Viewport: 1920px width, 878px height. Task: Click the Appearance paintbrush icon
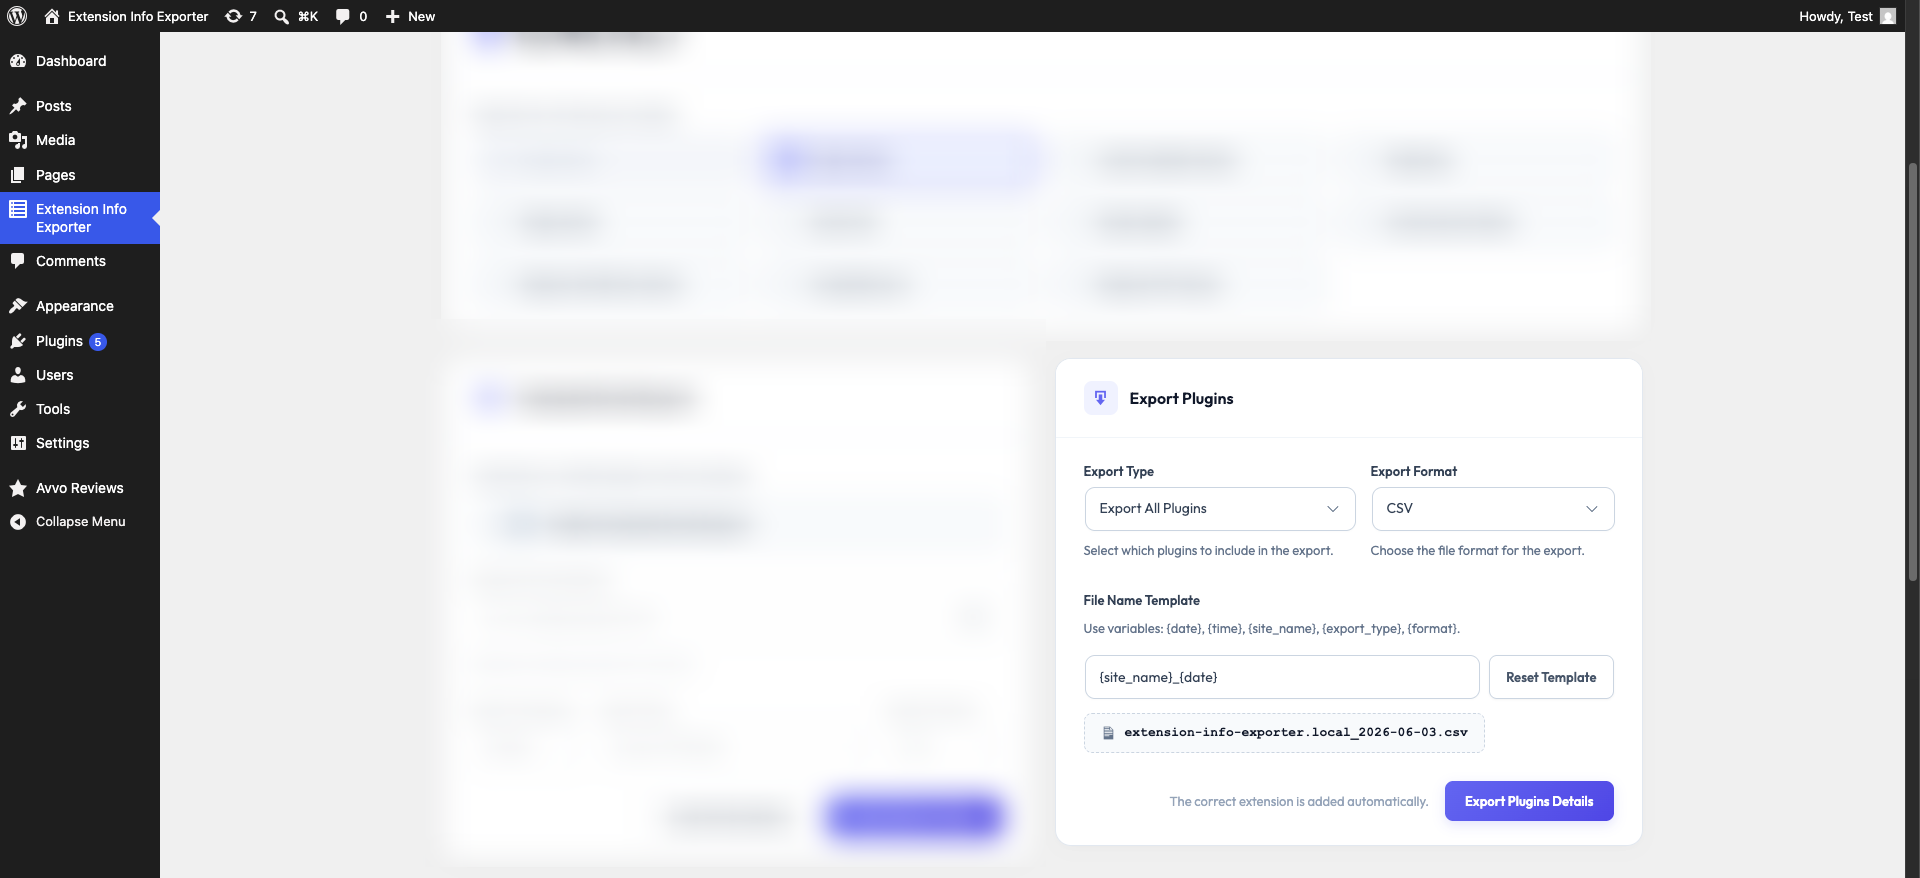tap(18, 306)
